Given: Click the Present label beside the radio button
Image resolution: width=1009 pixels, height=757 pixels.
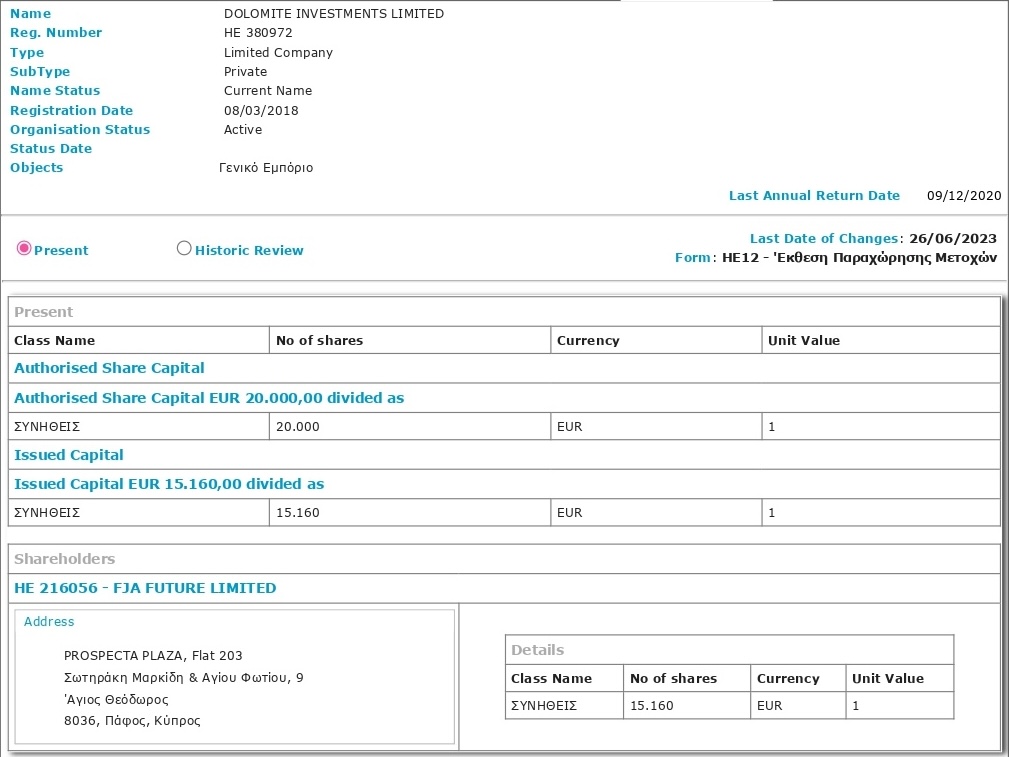Looking at the screenshot, I should [x=61, y=250].
